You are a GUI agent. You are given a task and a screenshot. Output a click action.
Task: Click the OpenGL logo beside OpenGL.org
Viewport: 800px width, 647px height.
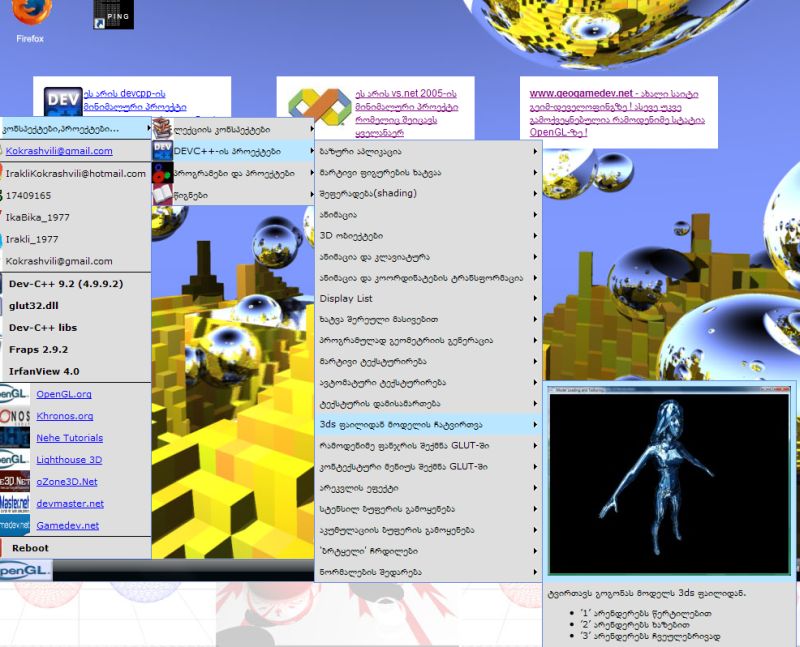tap(15, 394)
